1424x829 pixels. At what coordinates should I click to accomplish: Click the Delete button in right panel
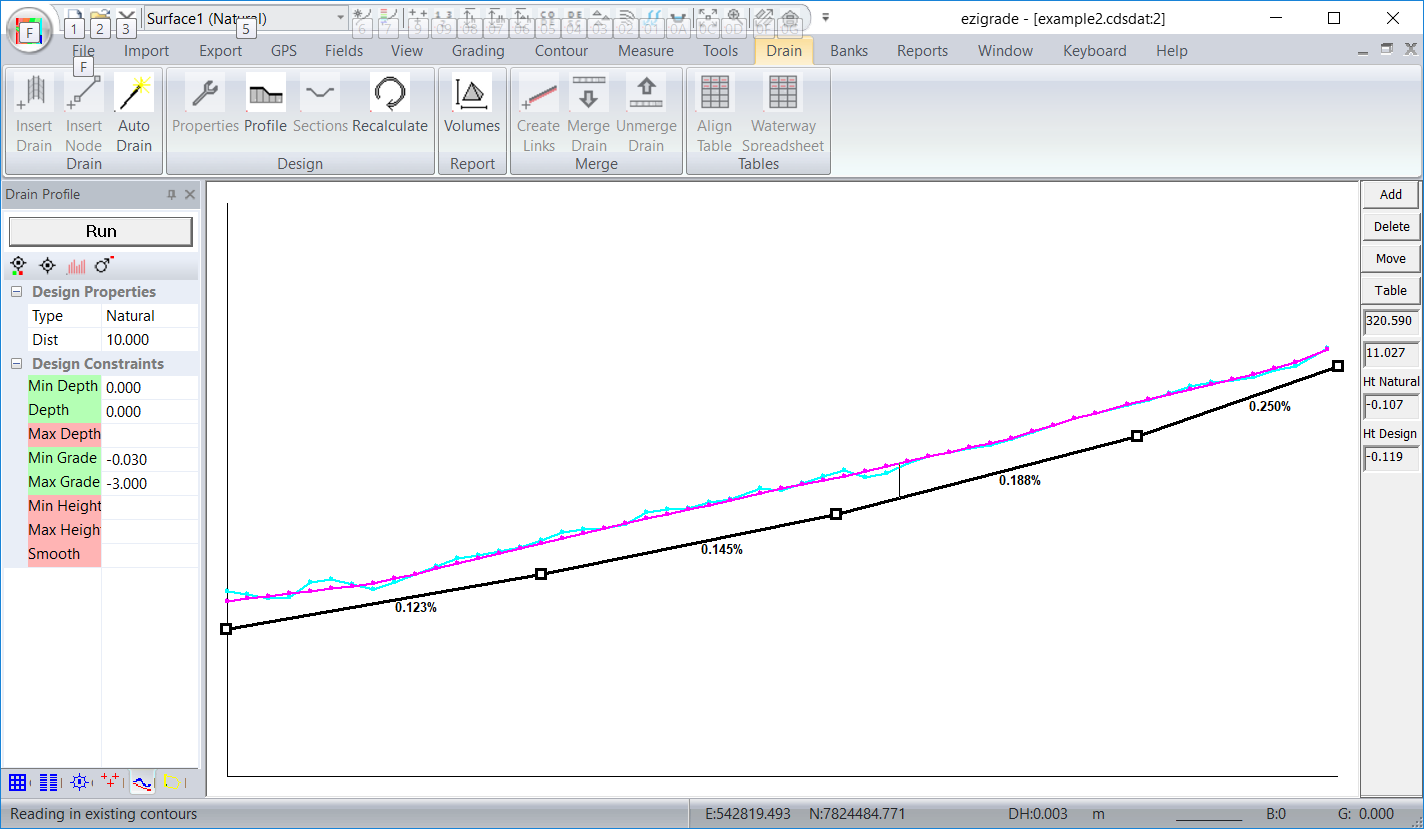pyautogui.click(x=1390, y=227)
